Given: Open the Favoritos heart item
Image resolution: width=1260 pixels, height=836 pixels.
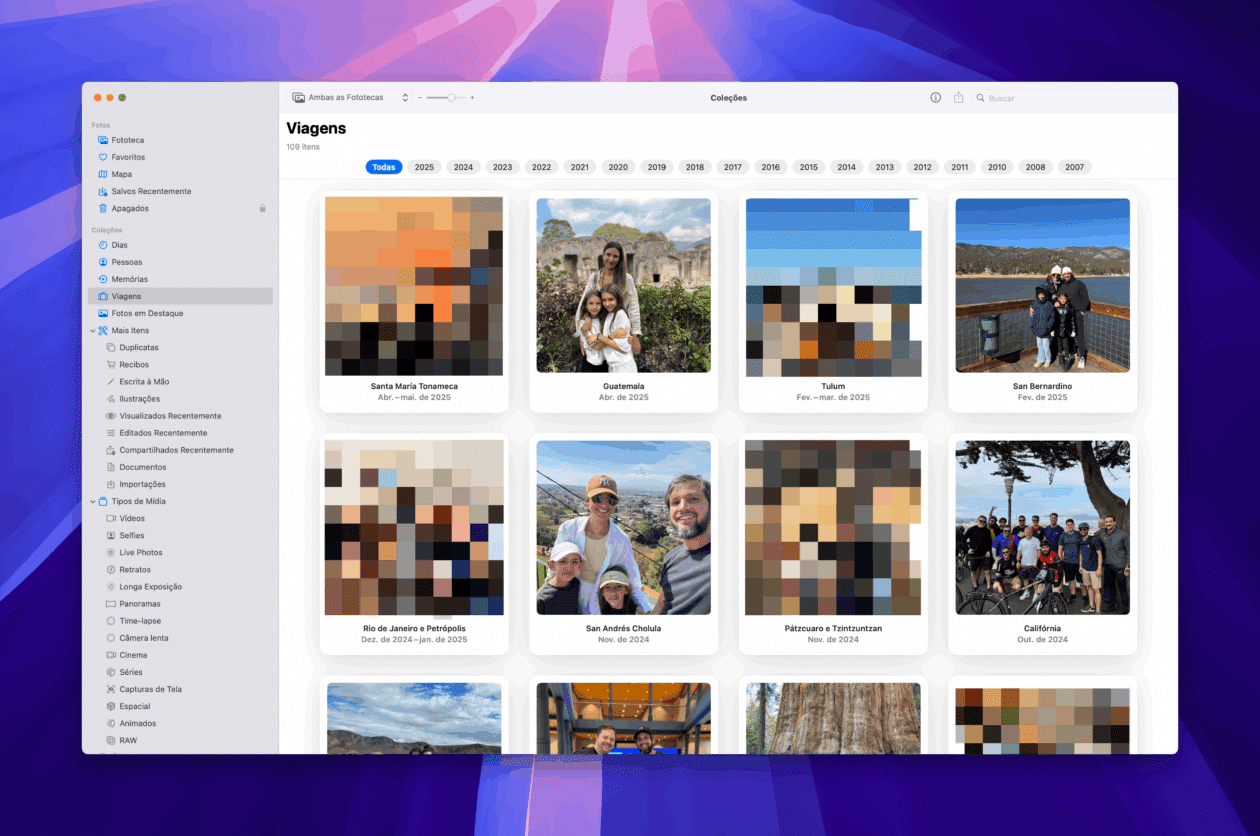Looking at the screenshot, I should 180,157.
